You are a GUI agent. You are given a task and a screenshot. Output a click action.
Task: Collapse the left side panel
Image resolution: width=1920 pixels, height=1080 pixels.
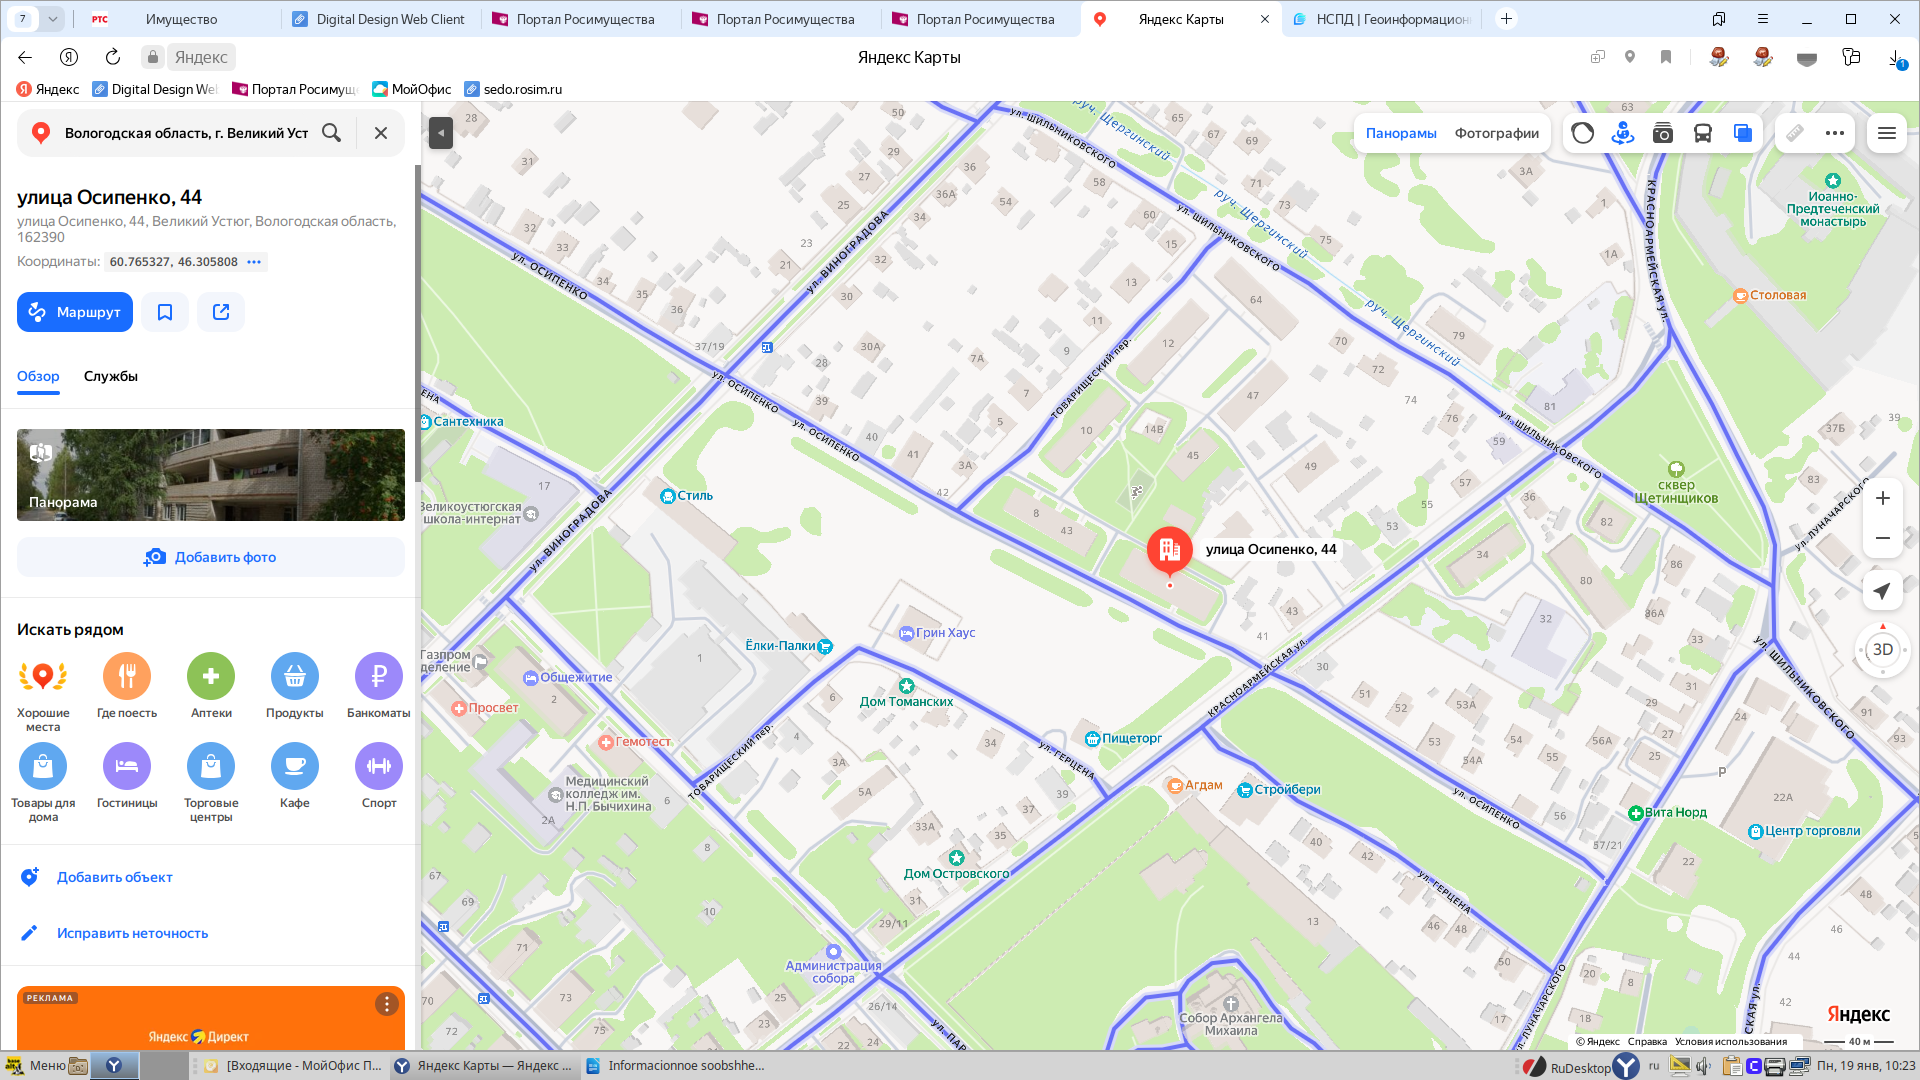(x=440, y=133)
